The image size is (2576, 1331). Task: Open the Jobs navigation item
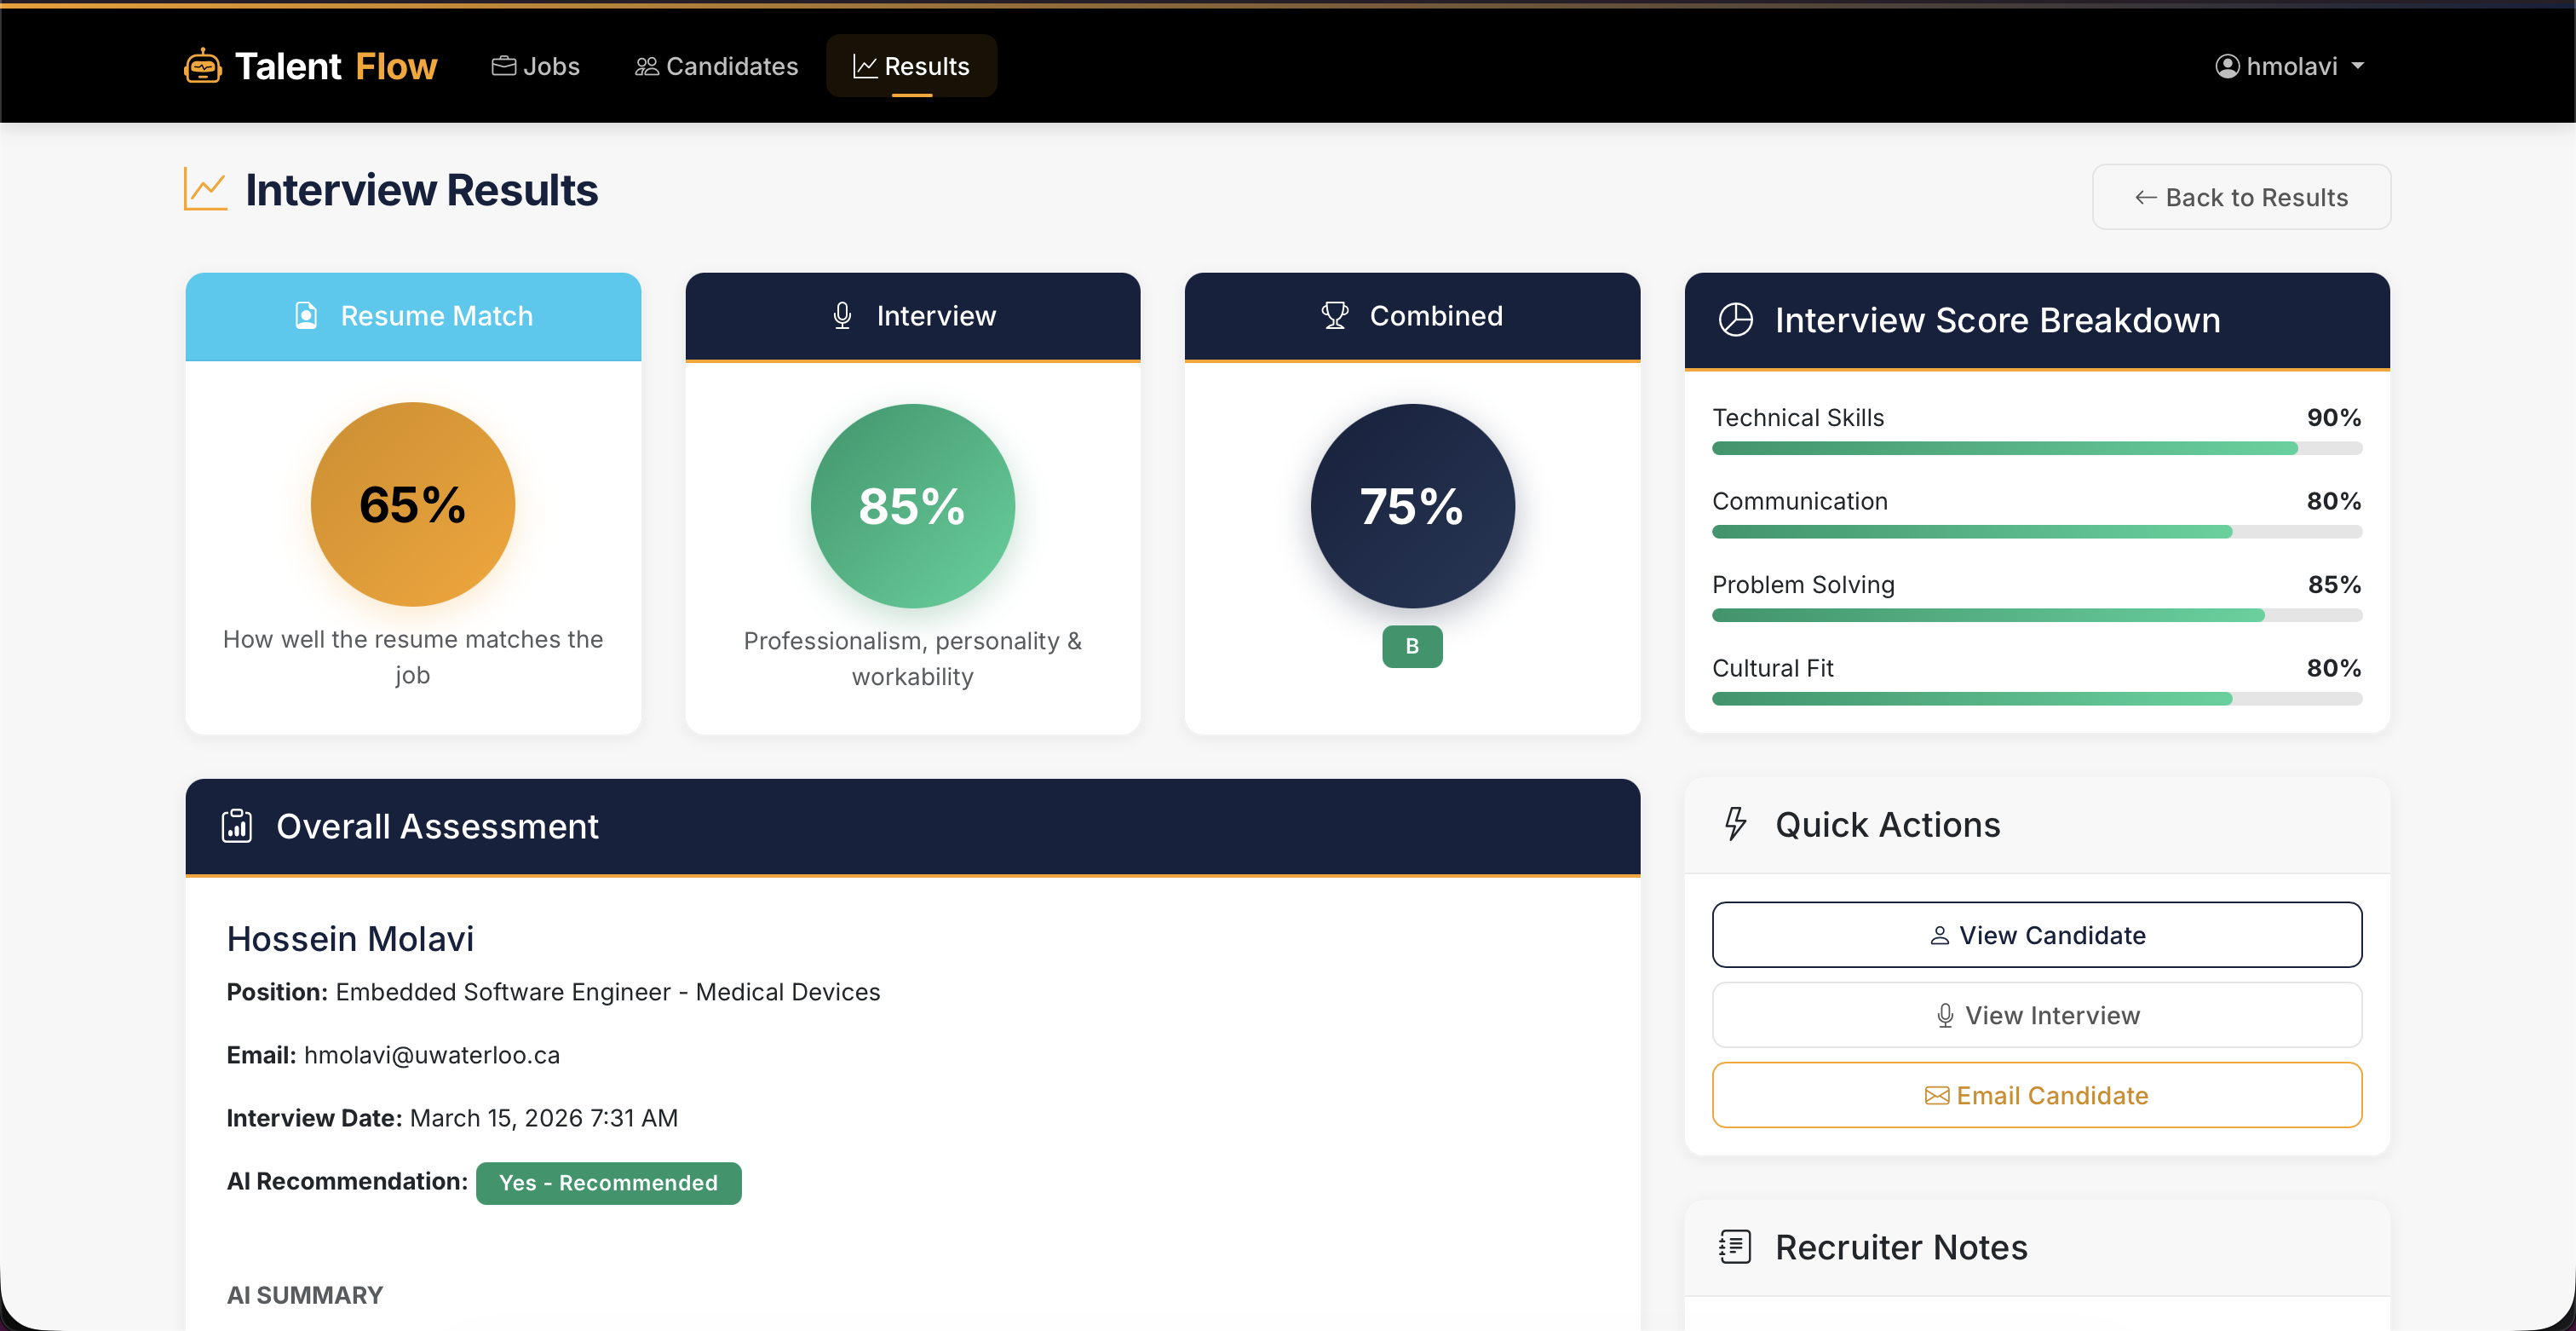536,66
